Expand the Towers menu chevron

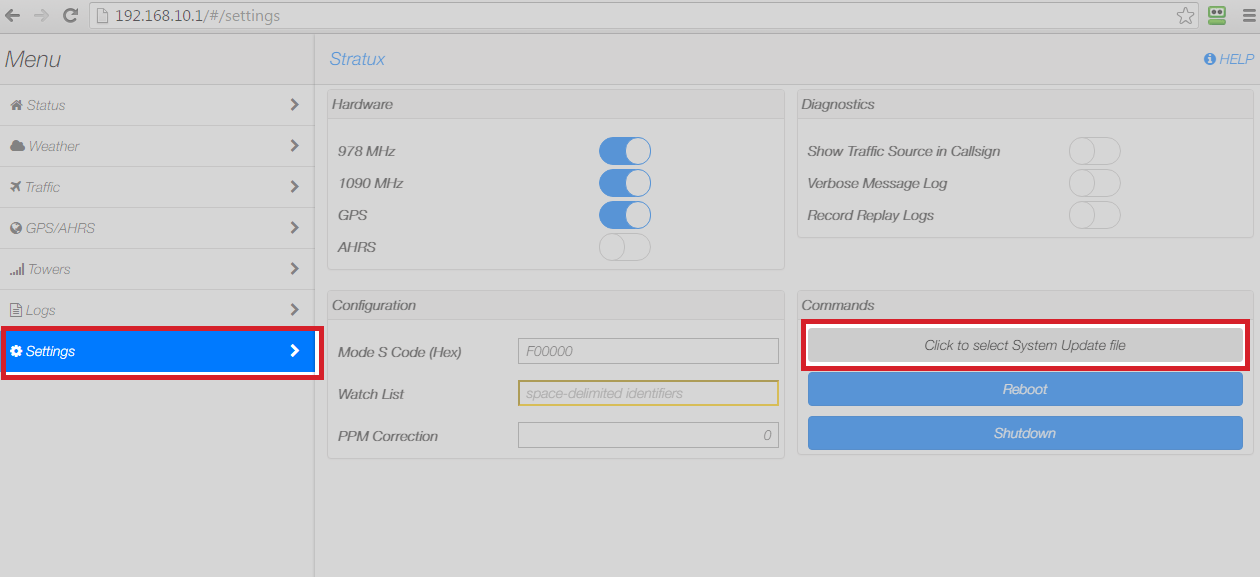tap(294, 269)
